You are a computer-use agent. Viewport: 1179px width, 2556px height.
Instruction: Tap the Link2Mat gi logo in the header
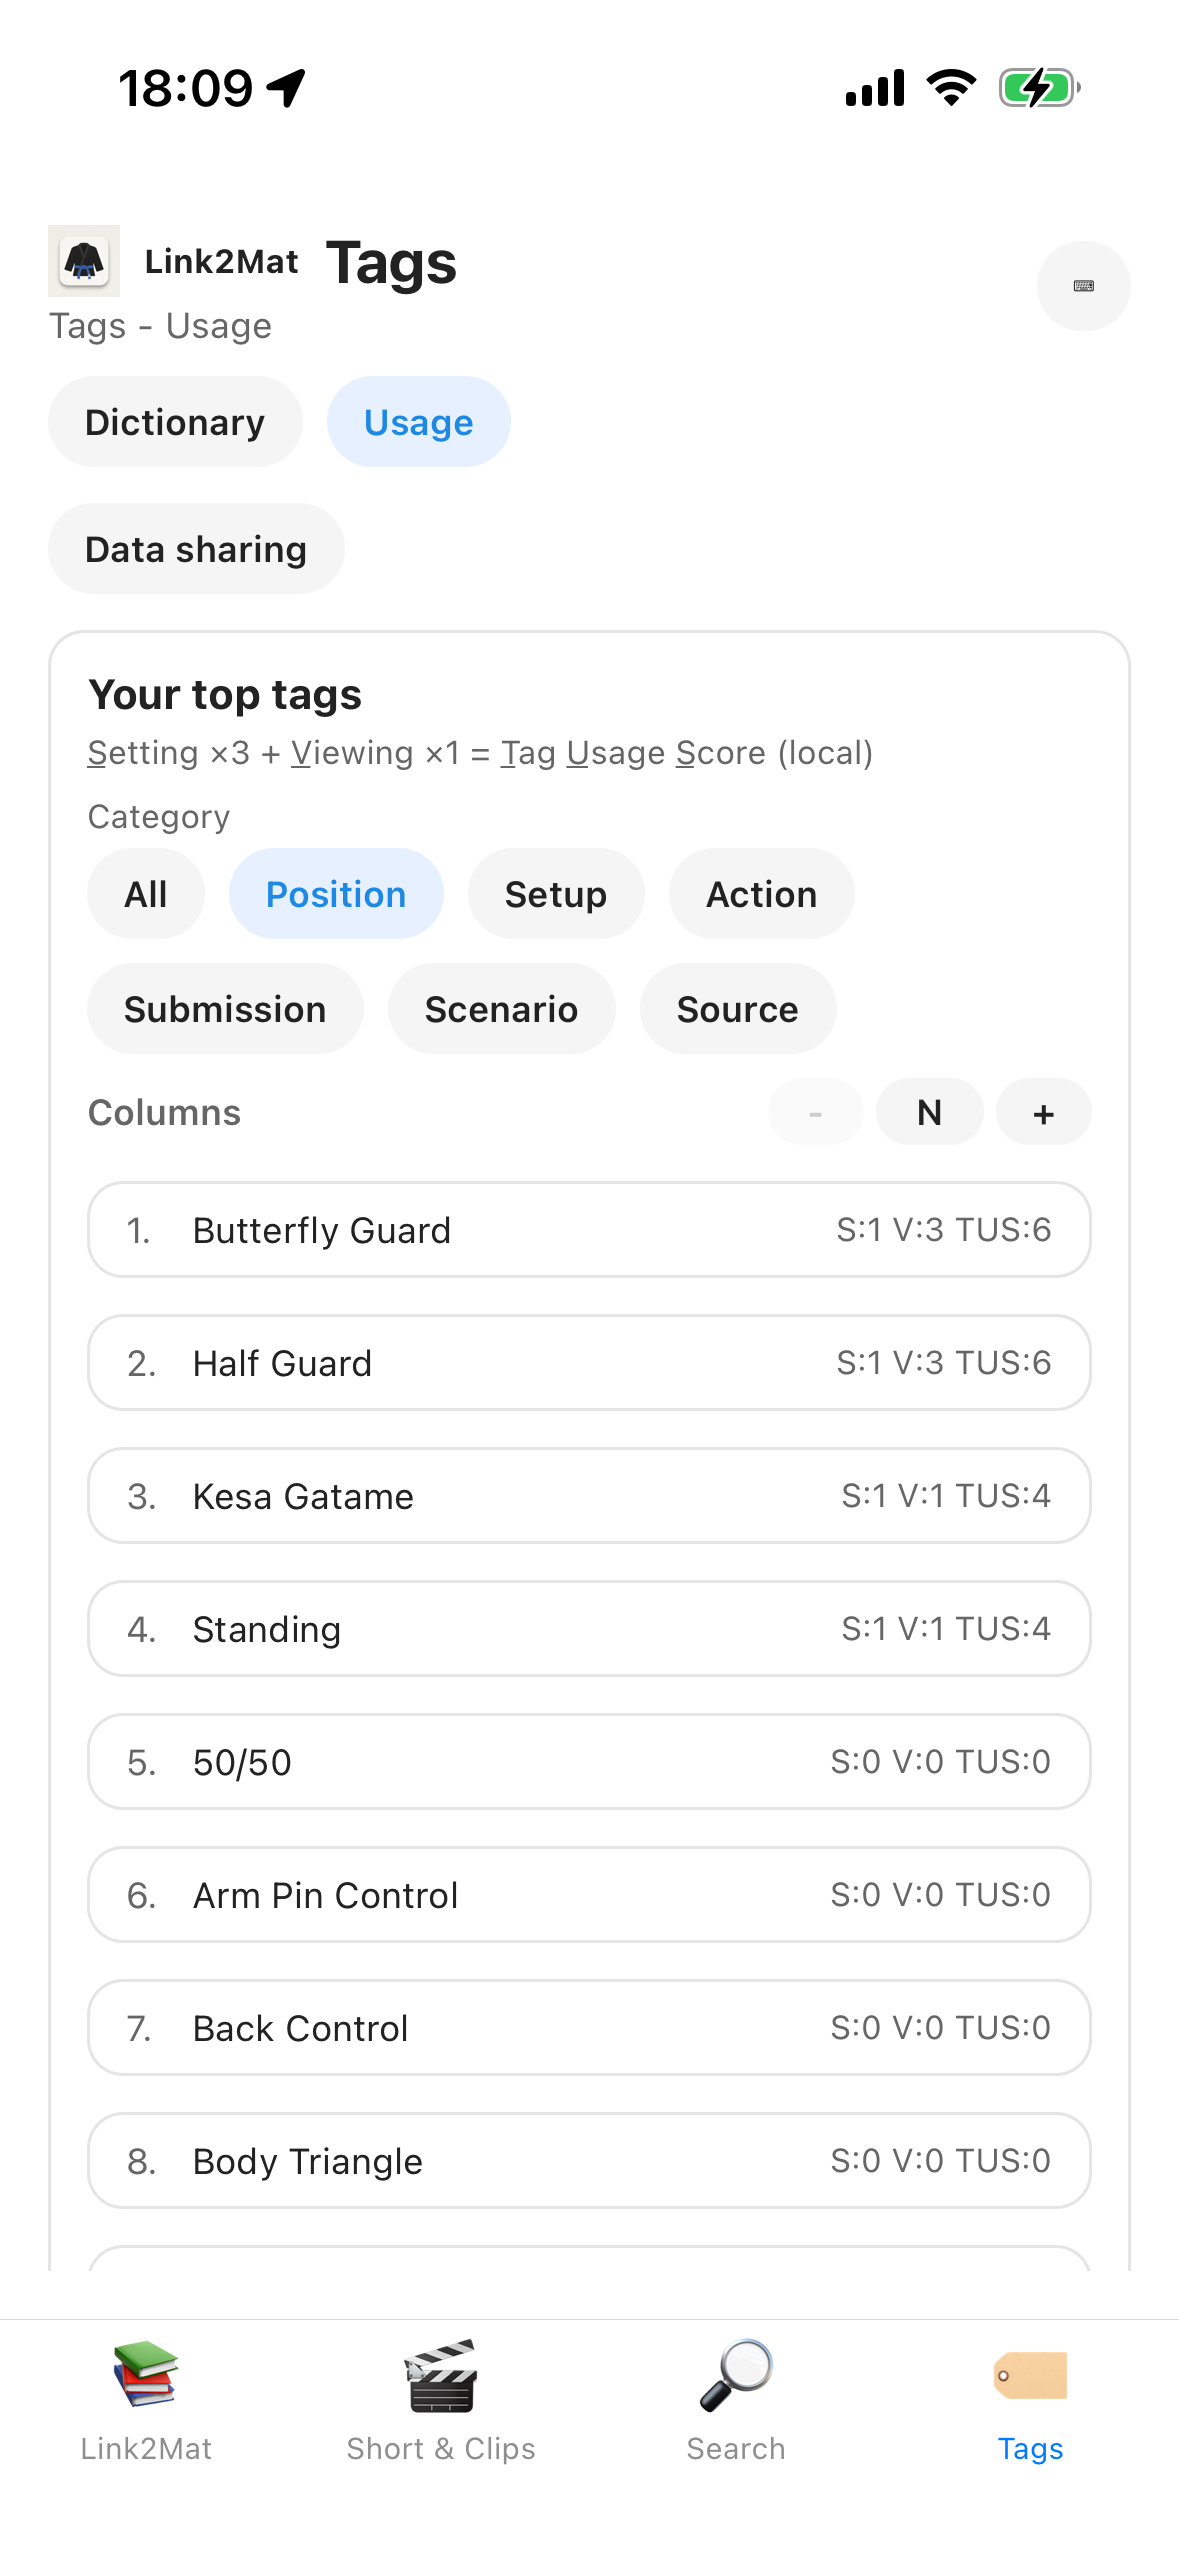click(83, 263)
